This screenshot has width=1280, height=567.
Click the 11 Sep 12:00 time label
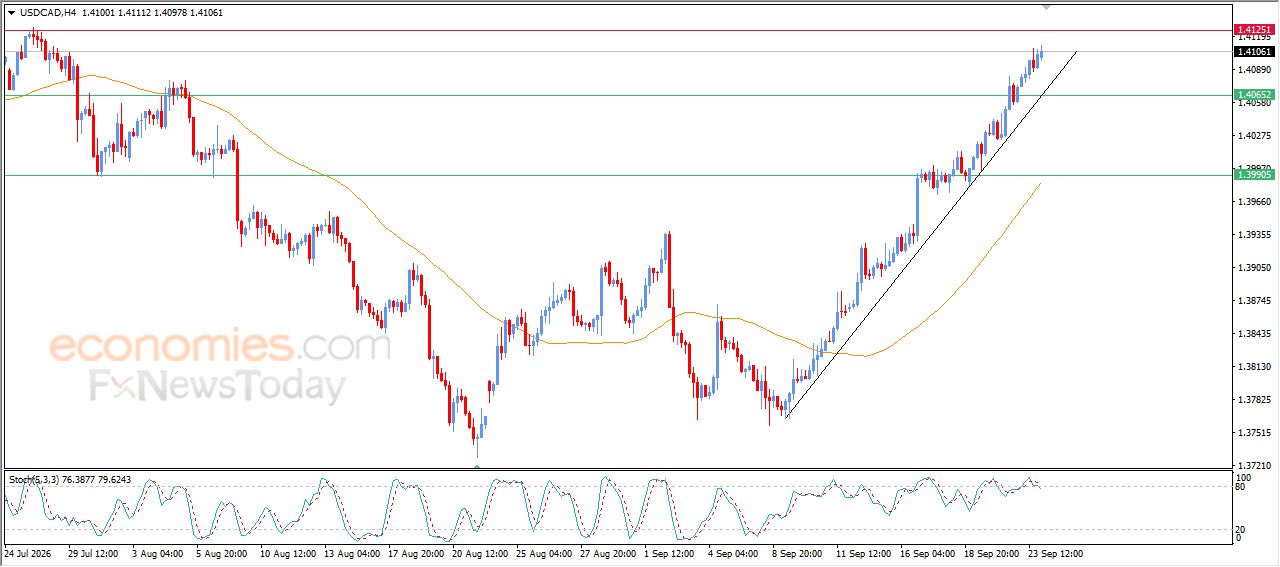[x=863, y=553]
